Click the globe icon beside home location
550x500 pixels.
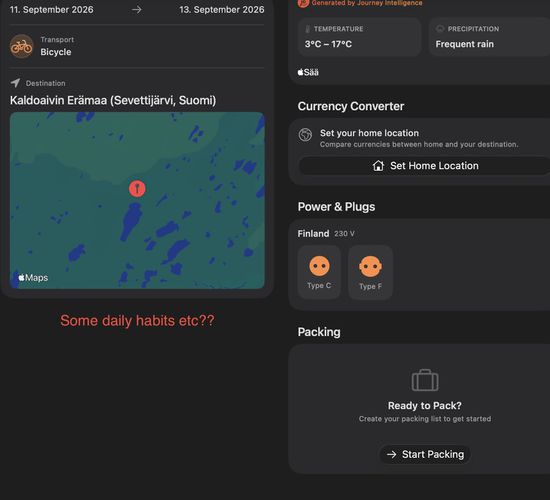click(x=305, y=134)
